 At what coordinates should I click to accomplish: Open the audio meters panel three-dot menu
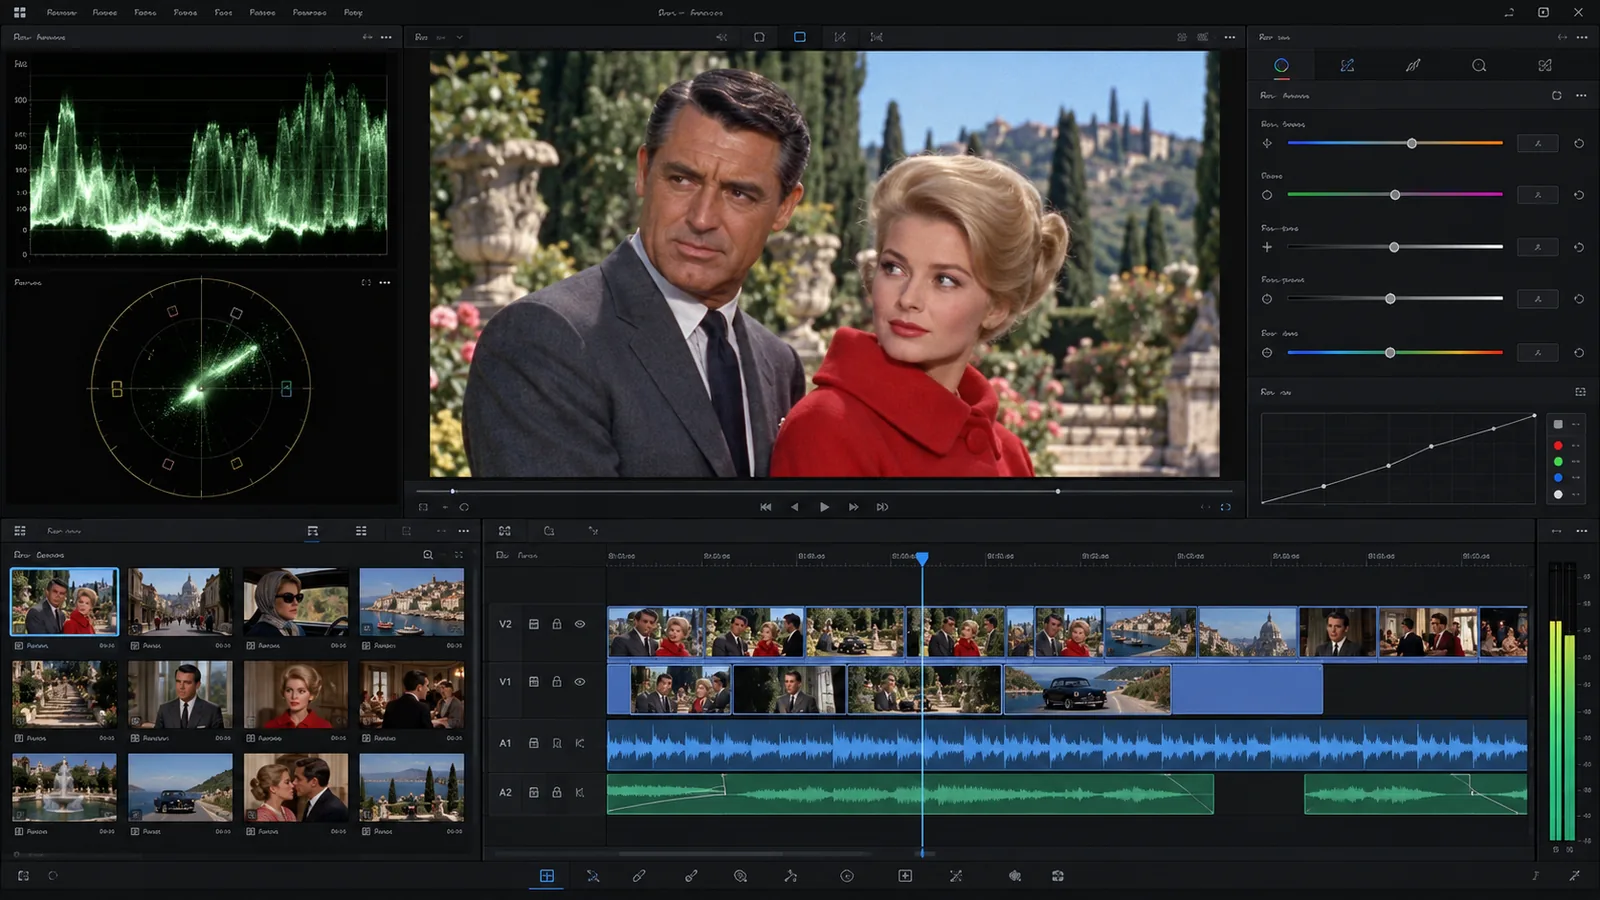click(x=1582, y=531)
